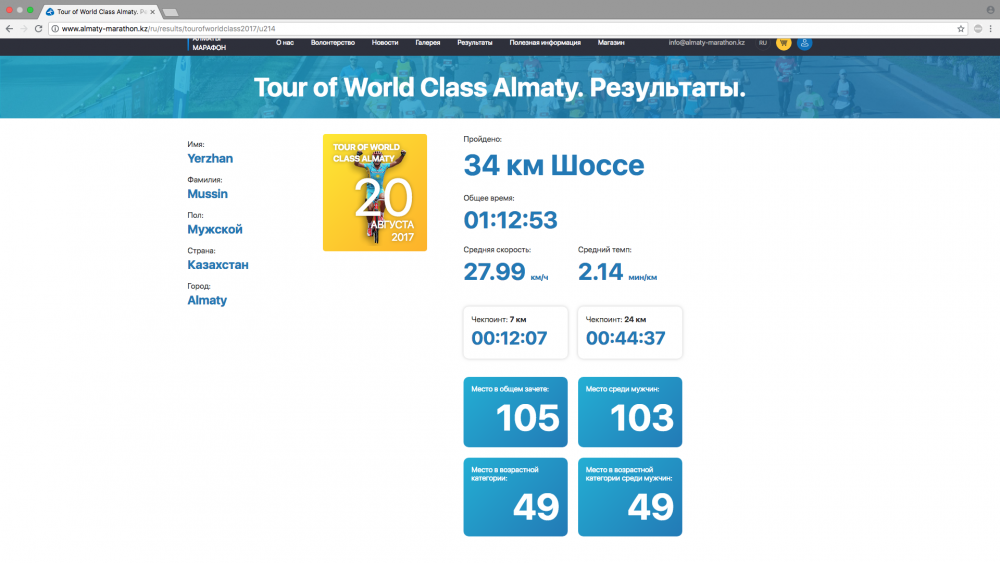
Task: Open the 'Магазин' shop link
Action: [x=611, y=43]
